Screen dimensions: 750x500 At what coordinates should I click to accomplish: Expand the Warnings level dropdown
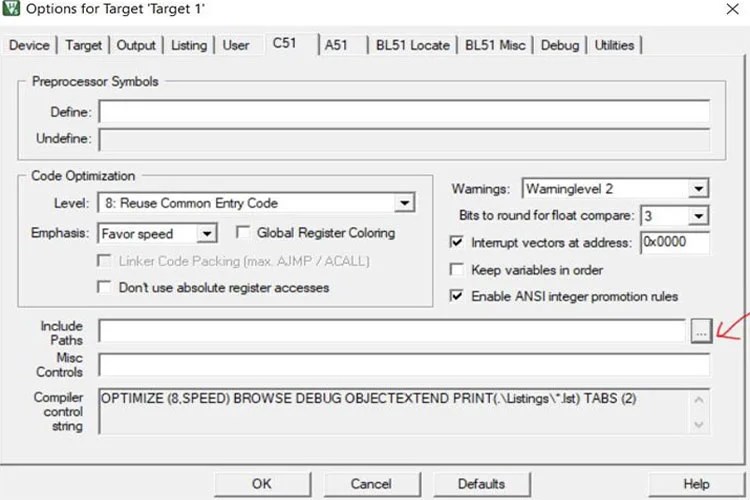[698, 189]
